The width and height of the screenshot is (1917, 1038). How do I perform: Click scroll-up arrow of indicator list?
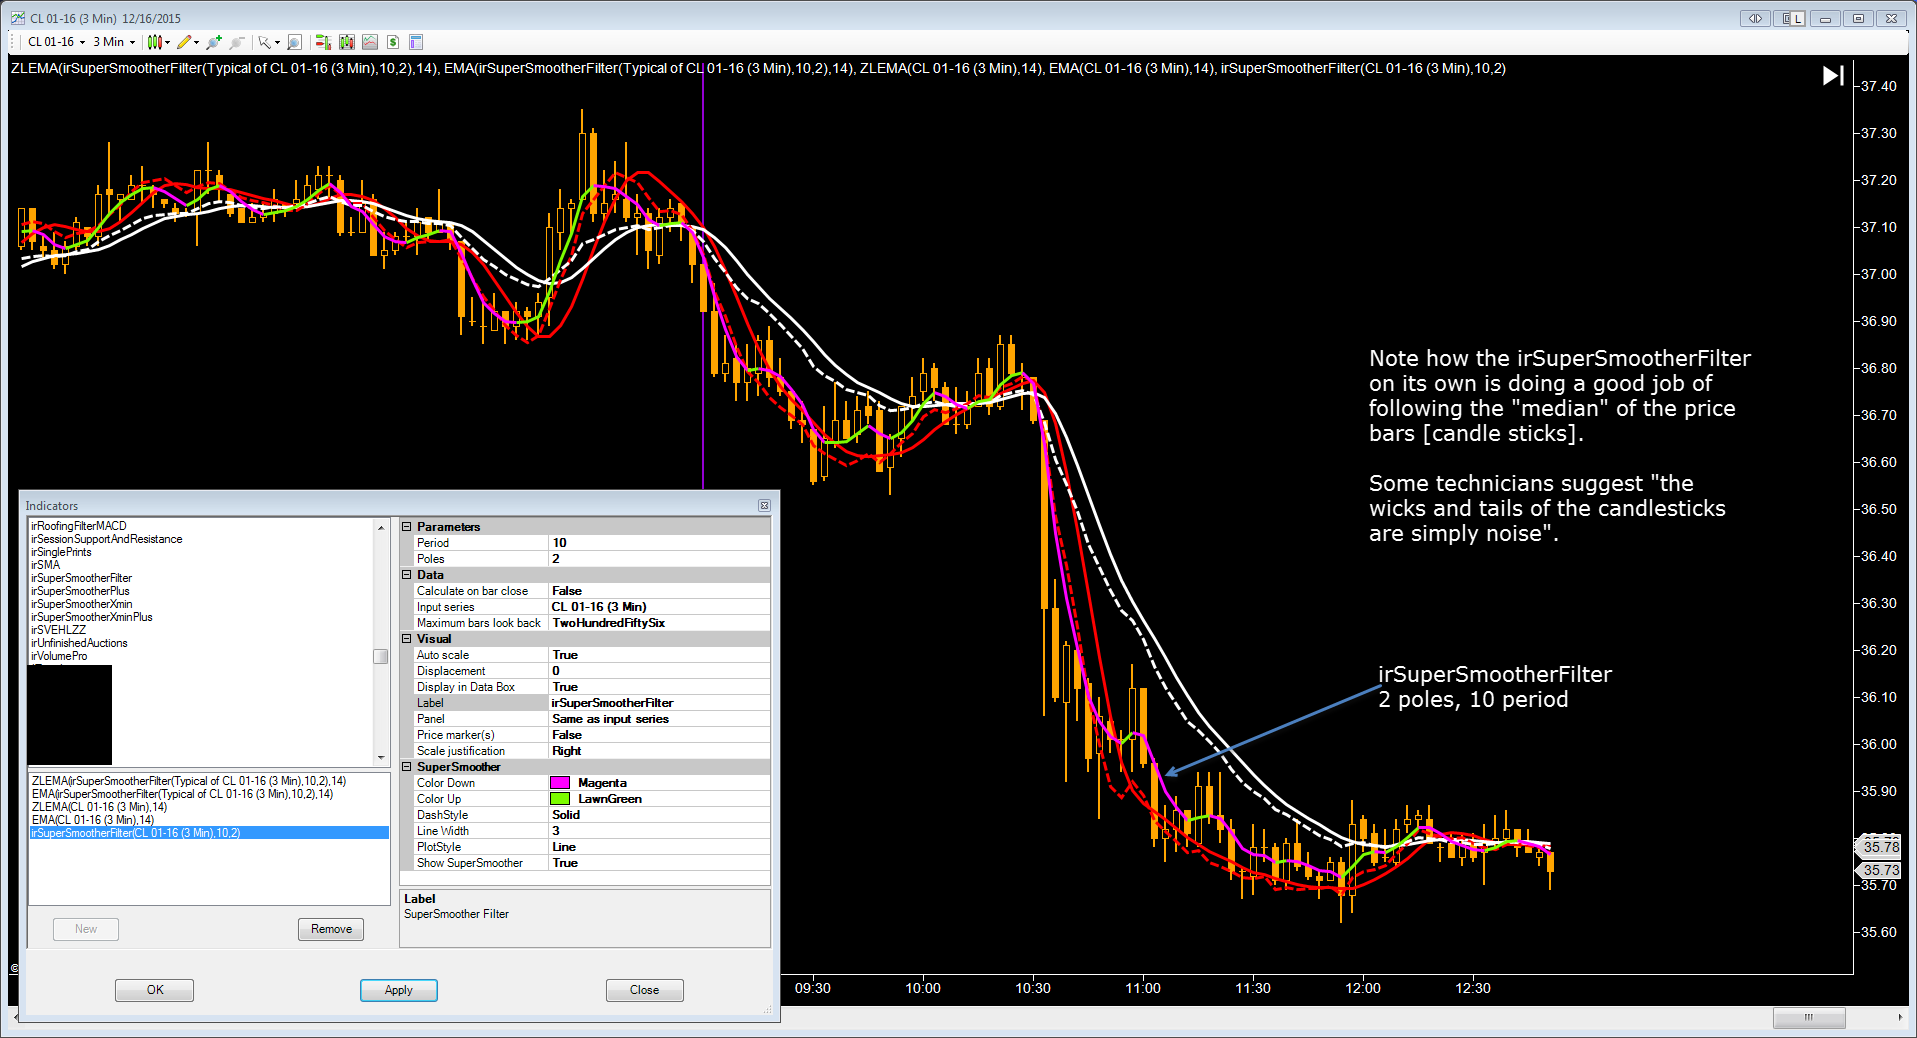point(381,527)
